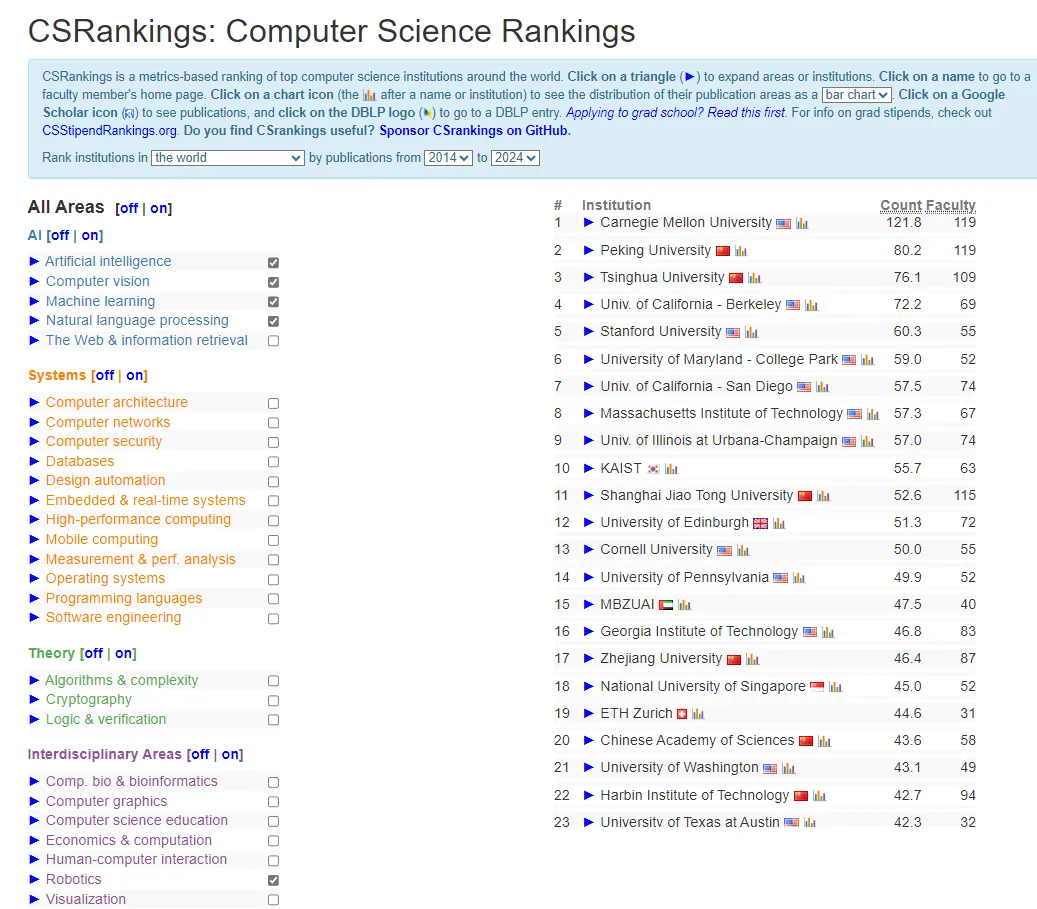1037x909 pixels.
Task: Open the 2014 start year dropdown
Action: click(448, 158)
